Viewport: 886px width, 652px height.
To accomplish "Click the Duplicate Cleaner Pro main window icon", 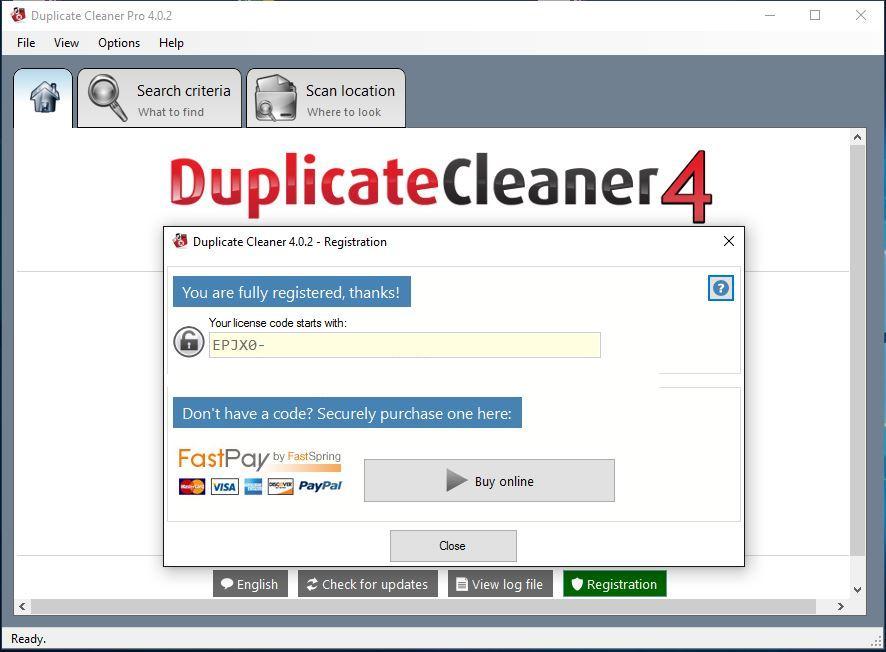I will pyautogui.click(x=18, y=15).
